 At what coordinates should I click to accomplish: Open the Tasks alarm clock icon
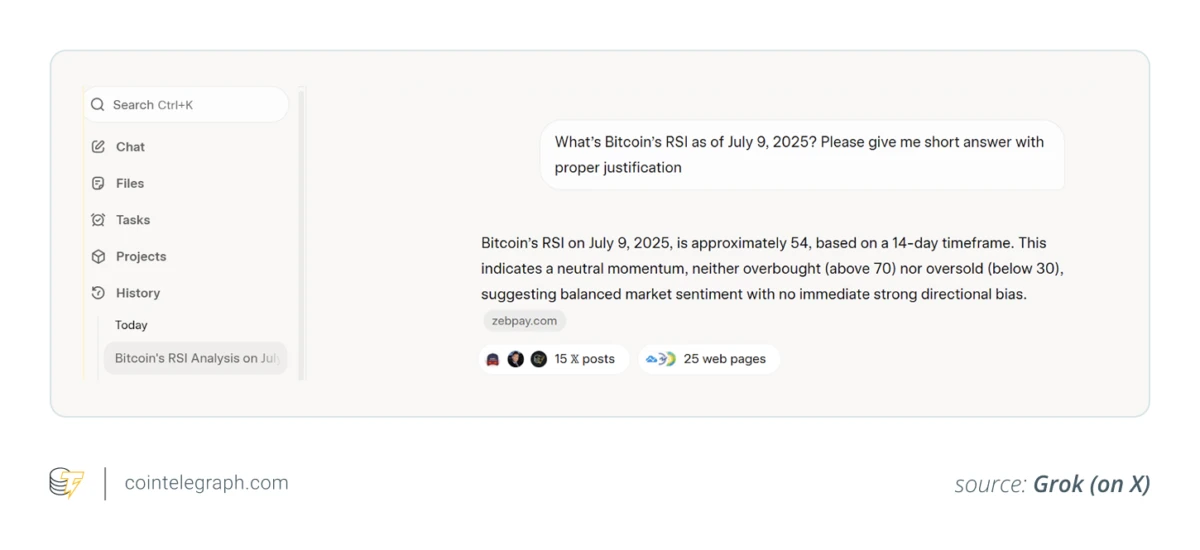coord(98,220)
